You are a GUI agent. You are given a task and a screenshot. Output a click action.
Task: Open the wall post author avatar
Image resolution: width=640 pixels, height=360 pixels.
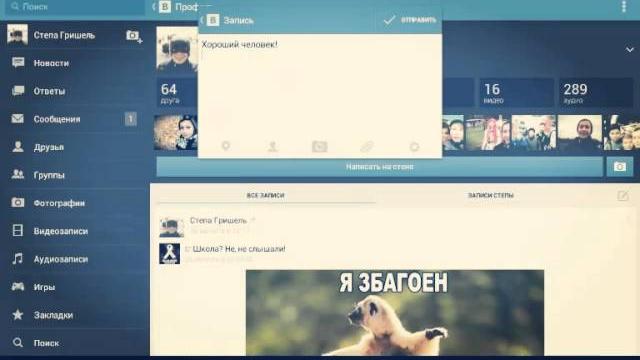coord(171,227)
